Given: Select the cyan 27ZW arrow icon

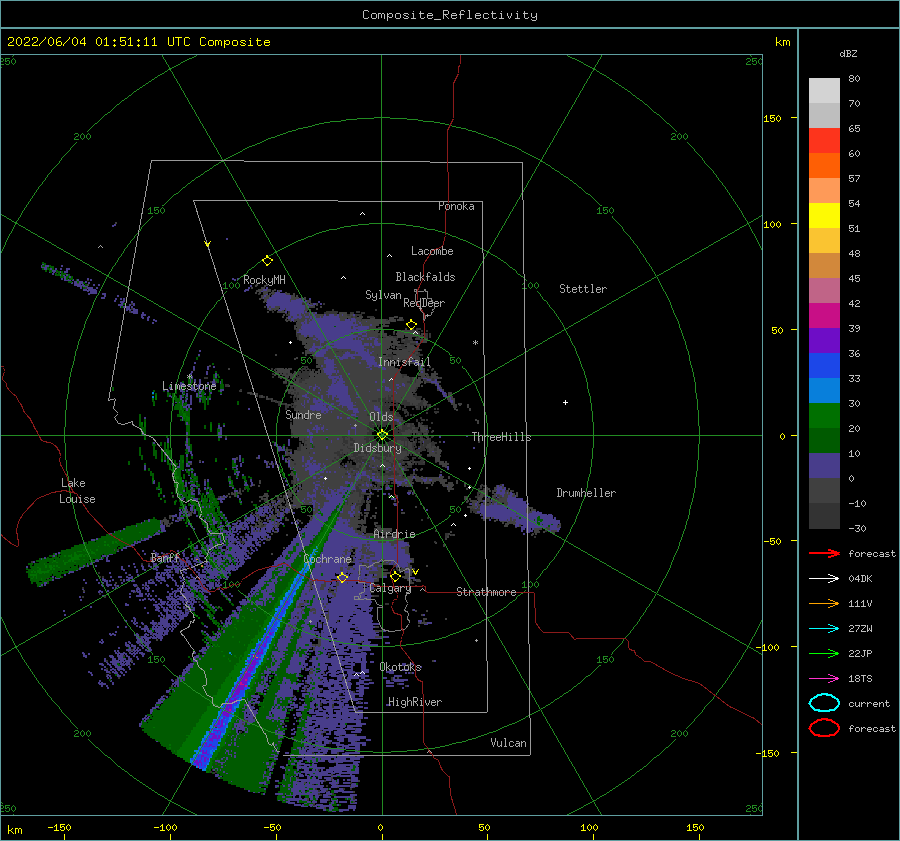Looking at the screenshot, I should [824, 629].
